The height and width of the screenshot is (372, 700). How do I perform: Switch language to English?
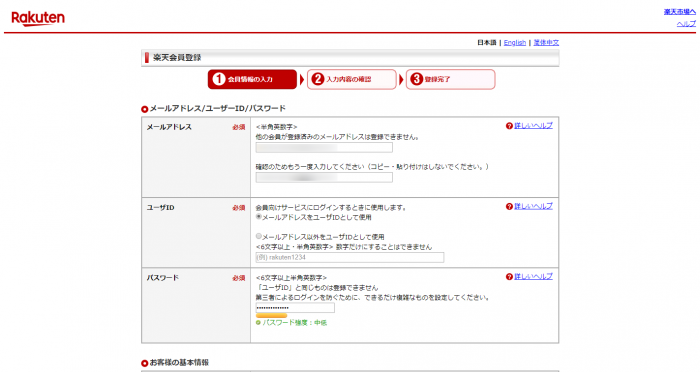click(515, 42)
